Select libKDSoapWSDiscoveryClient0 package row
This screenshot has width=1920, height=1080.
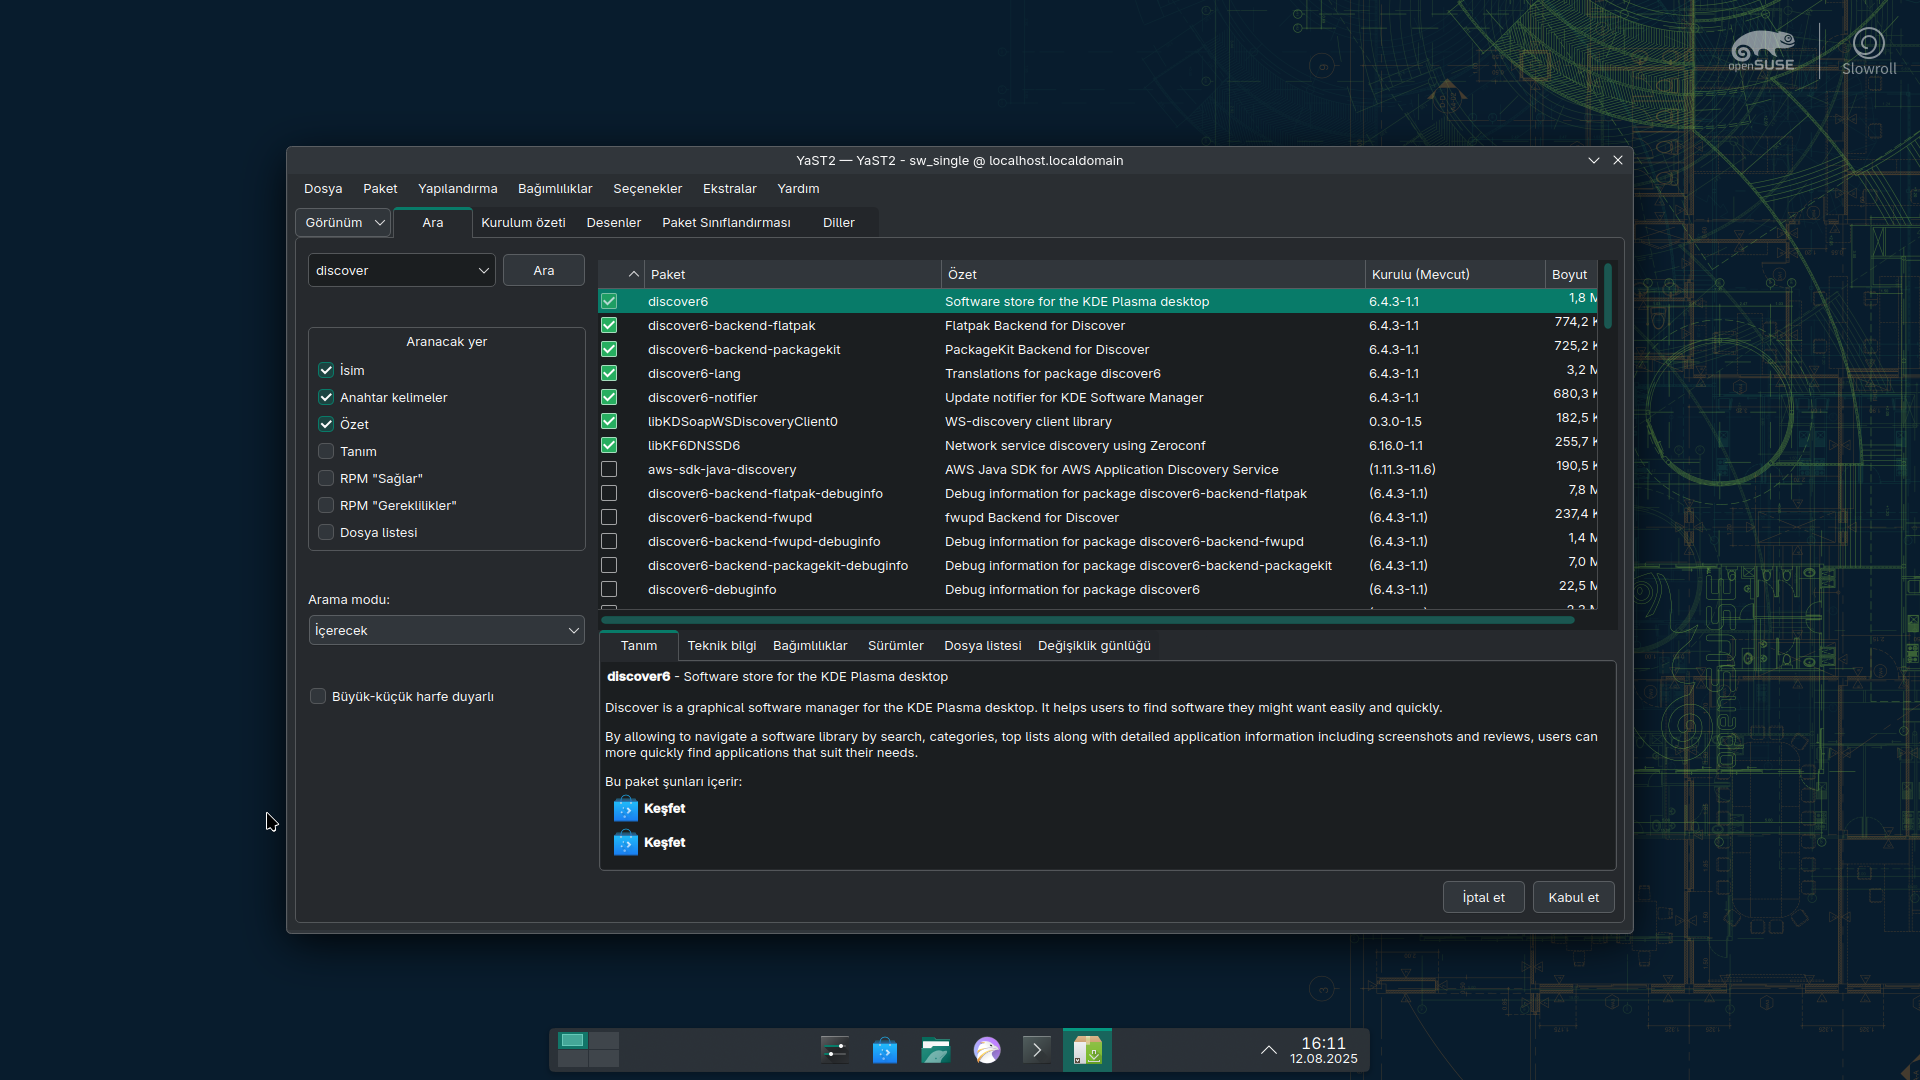(x=1097, y=421)
